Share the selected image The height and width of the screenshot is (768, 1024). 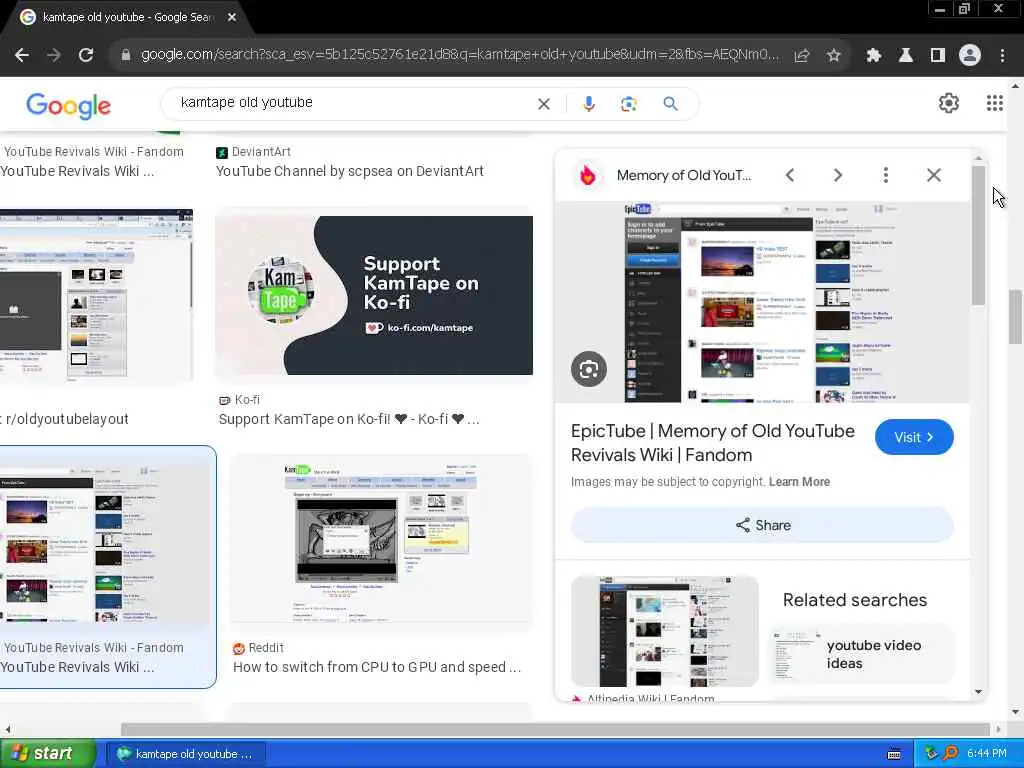(762, 525)
